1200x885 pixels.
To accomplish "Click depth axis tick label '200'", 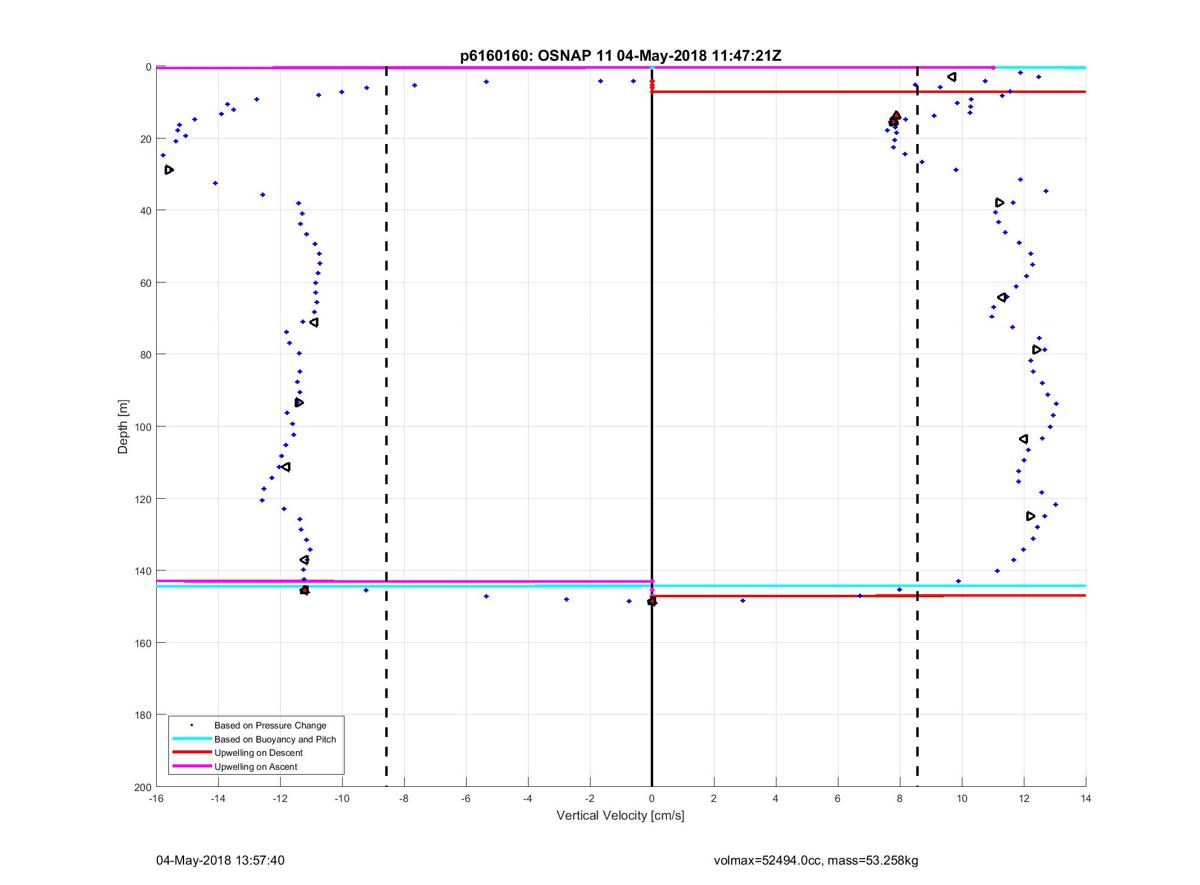I will pyautogui.click(x=142, y=787).
